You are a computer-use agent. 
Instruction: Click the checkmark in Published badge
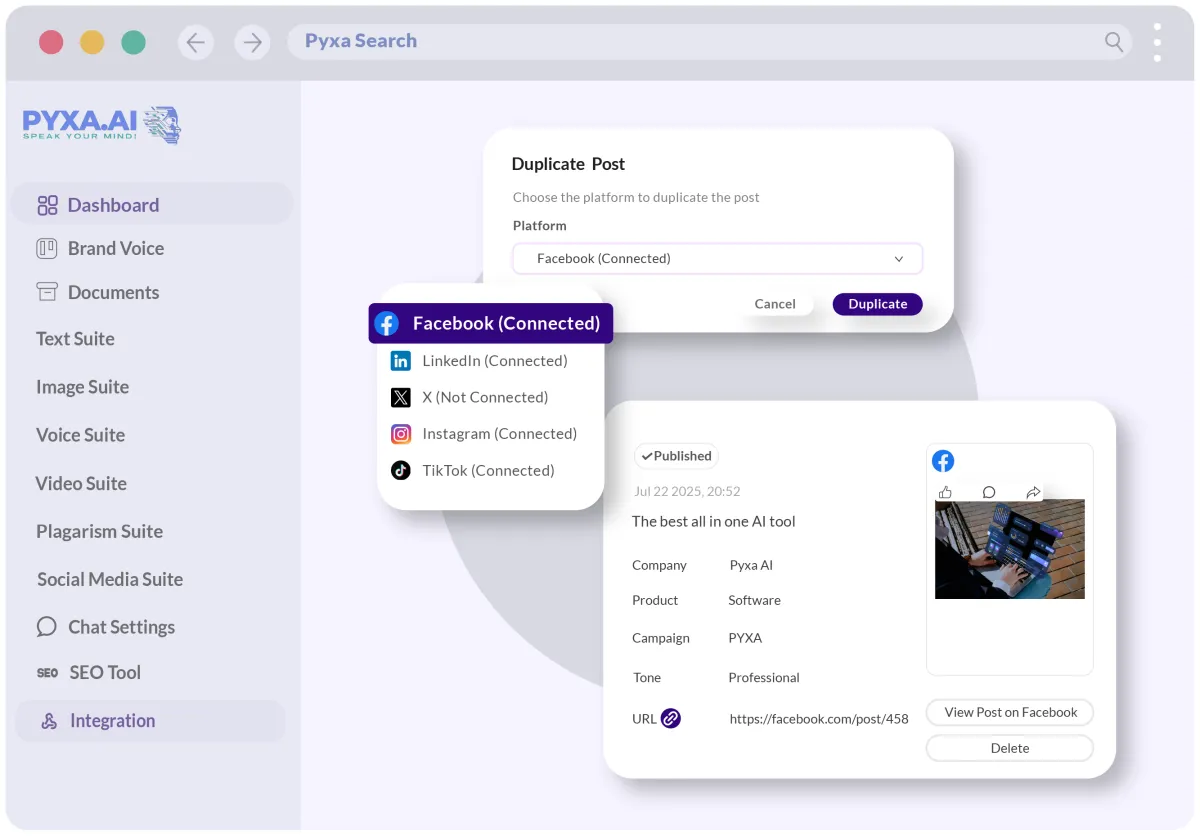tap(647, 456)
